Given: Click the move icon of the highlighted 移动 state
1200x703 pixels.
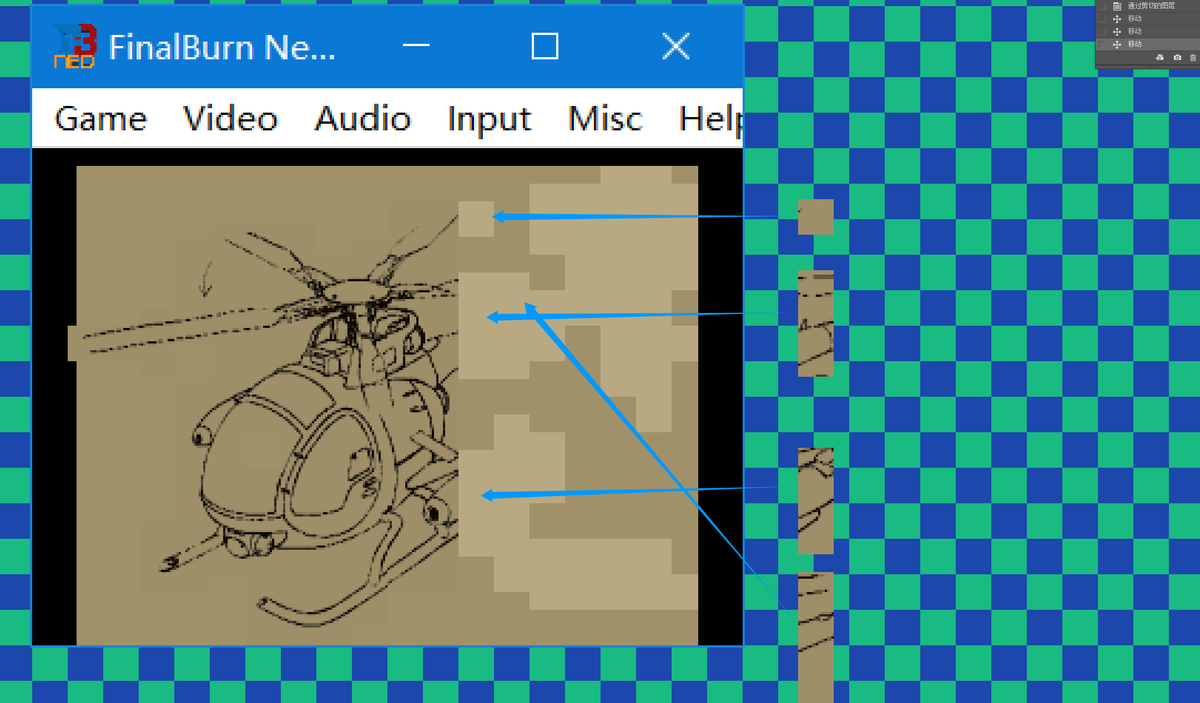Looking at the screenshot, I should [1117, 45].
